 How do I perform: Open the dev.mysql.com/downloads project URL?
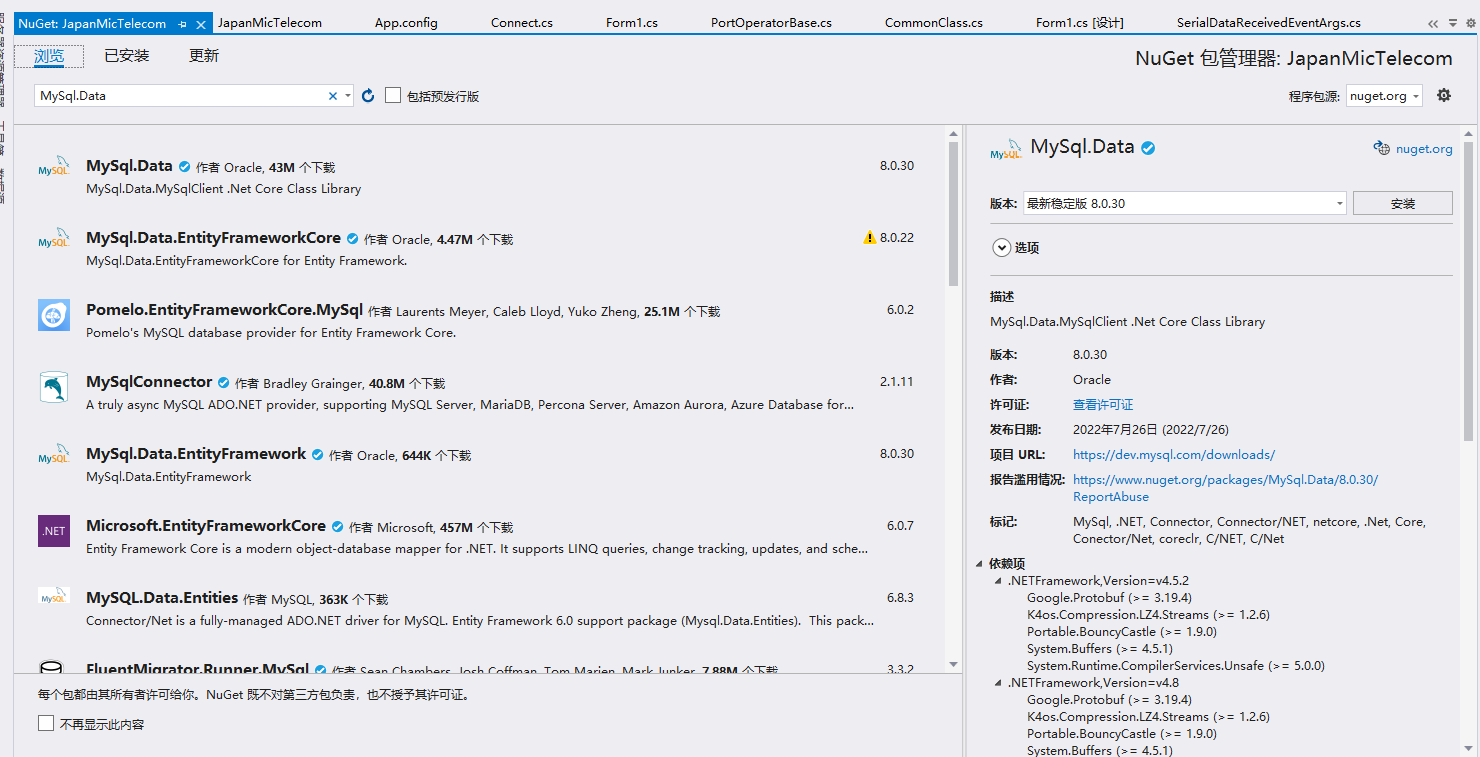point(1174,455)
